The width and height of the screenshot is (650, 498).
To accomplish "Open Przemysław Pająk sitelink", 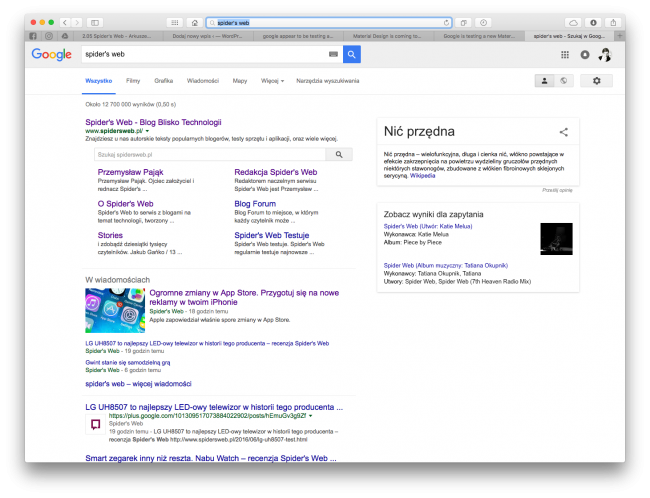I will coord(131,172).
